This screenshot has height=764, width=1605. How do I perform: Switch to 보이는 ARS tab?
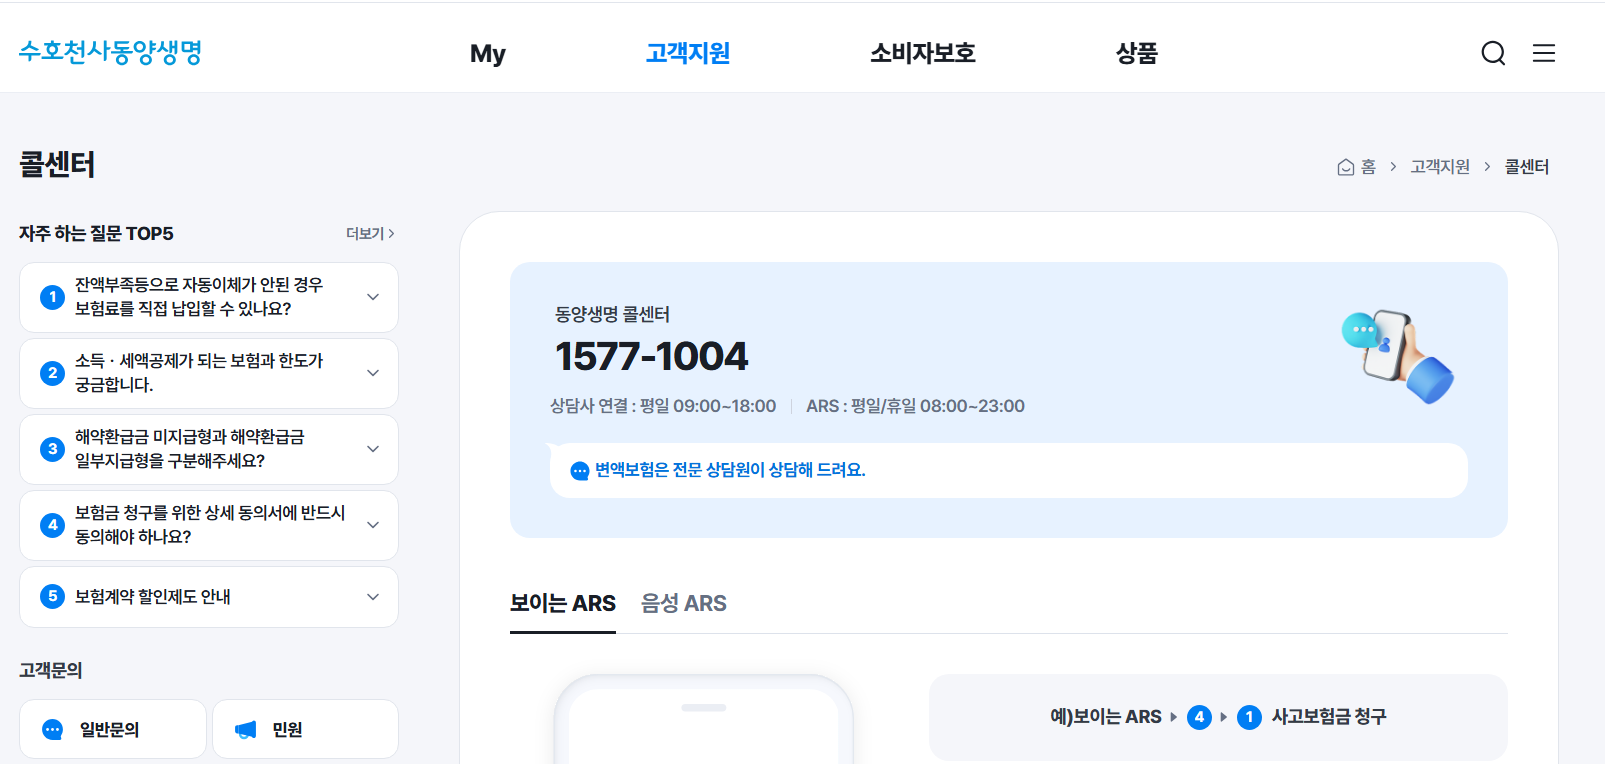(x=563, y=604)
